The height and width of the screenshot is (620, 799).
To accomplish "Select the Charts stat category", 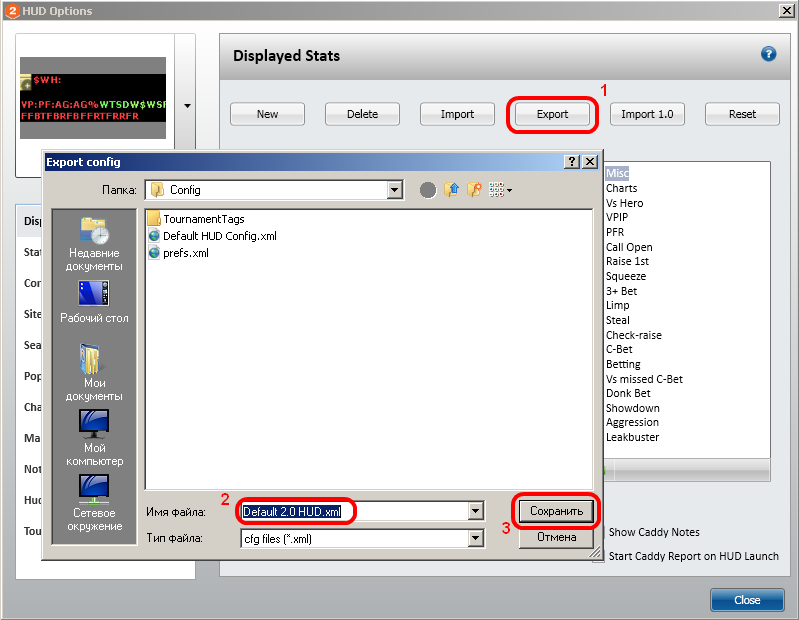I will tap(621, 188).
